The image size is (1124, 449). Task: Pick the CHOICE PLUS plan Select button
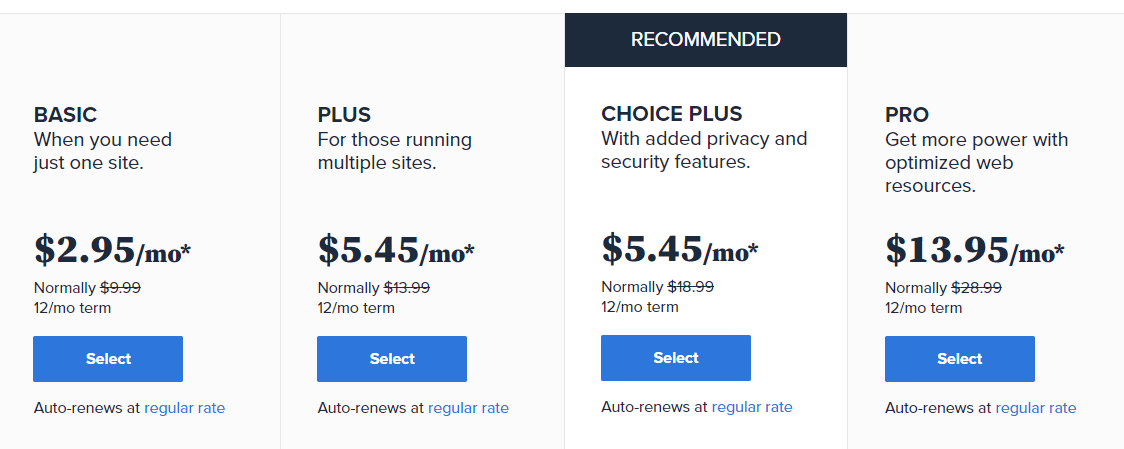point(676,358)
